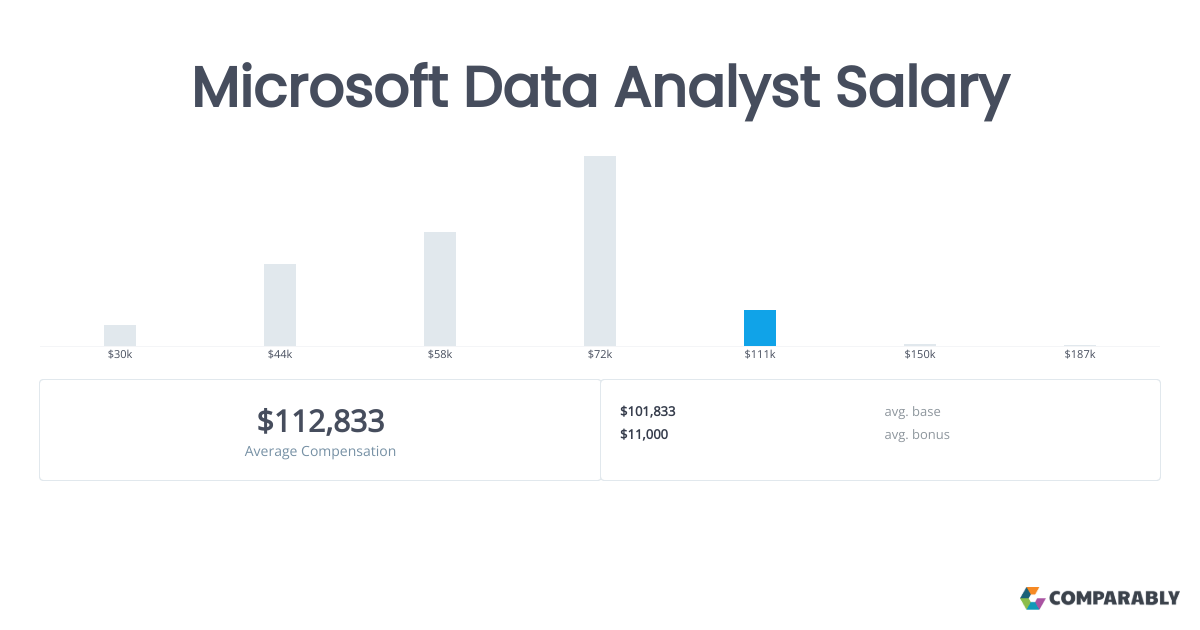Open the COMPARABLY brand text link
This screenshot has width=1200, height=630.
1114,599
